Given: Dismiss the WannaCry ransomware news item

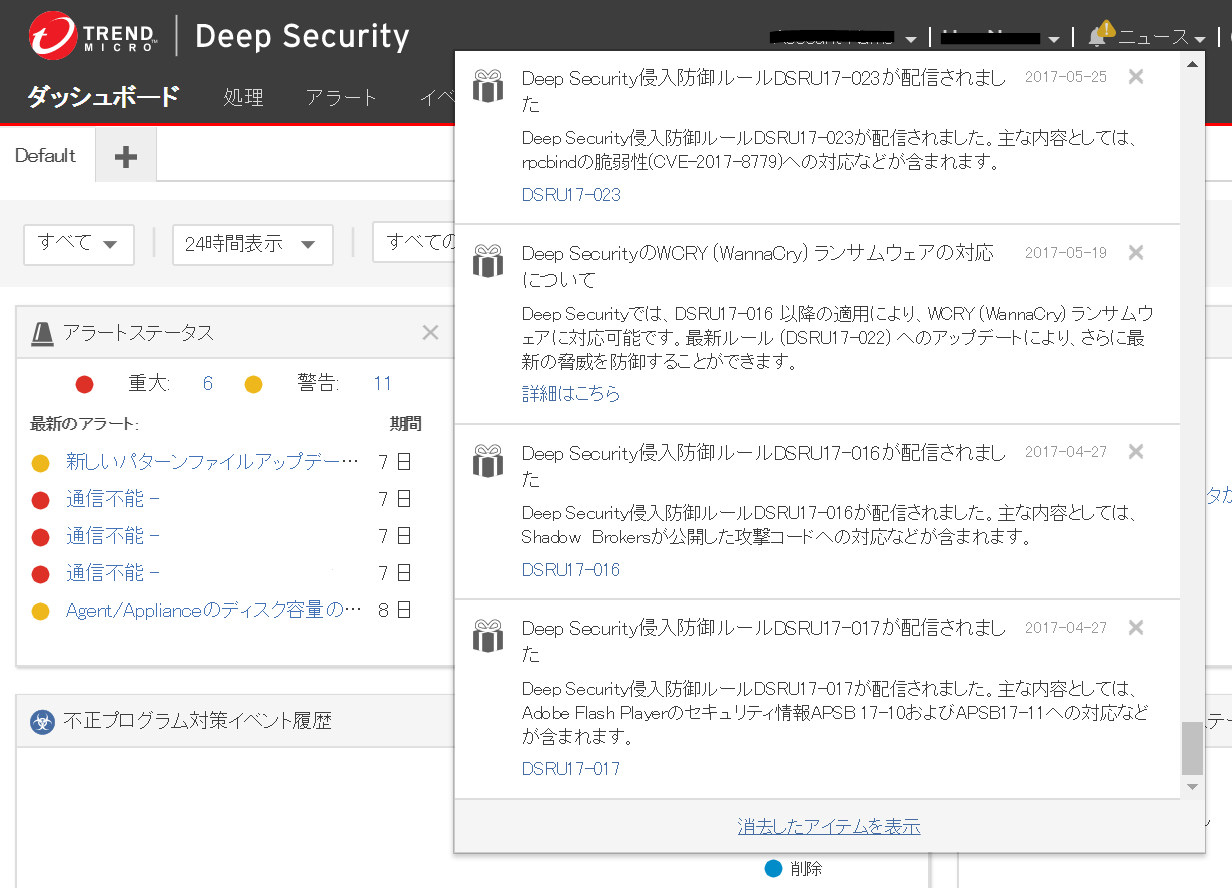Looking at the screenshot, I should click(1135, 253).
